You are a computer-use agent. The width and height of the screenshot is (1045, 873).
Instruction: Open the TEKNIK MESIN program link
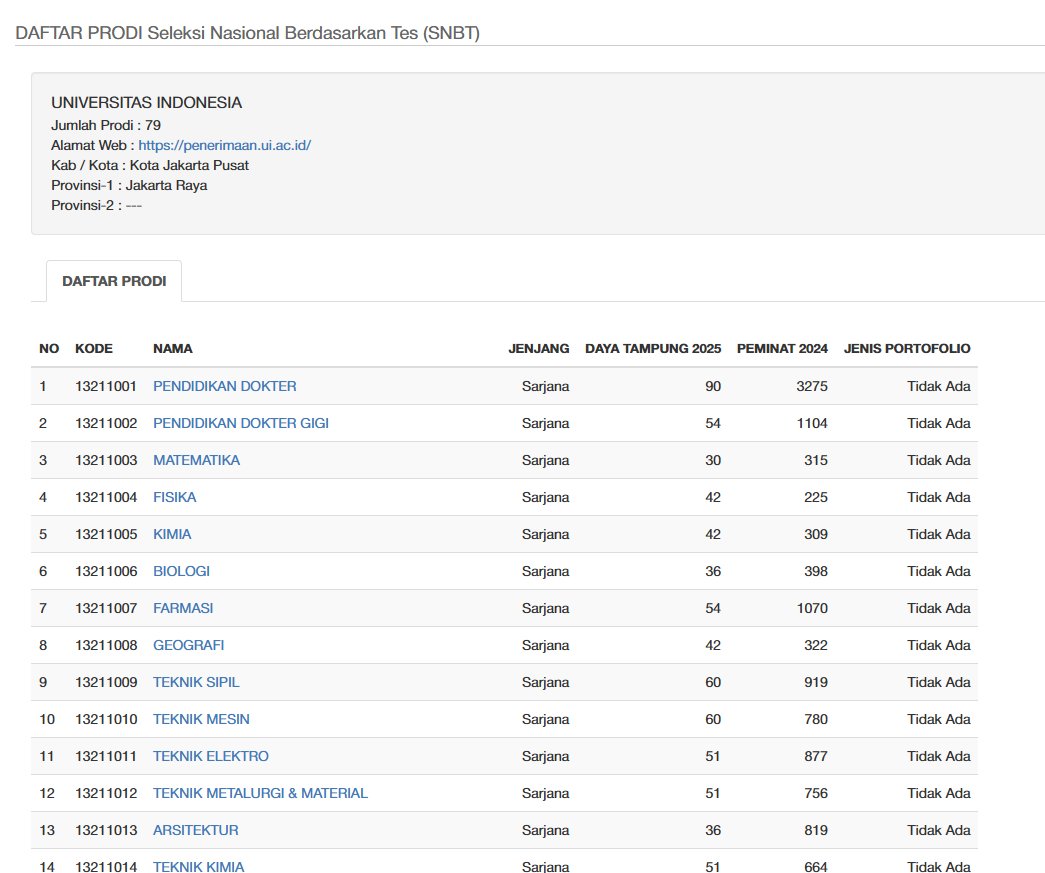coord(201,719)
